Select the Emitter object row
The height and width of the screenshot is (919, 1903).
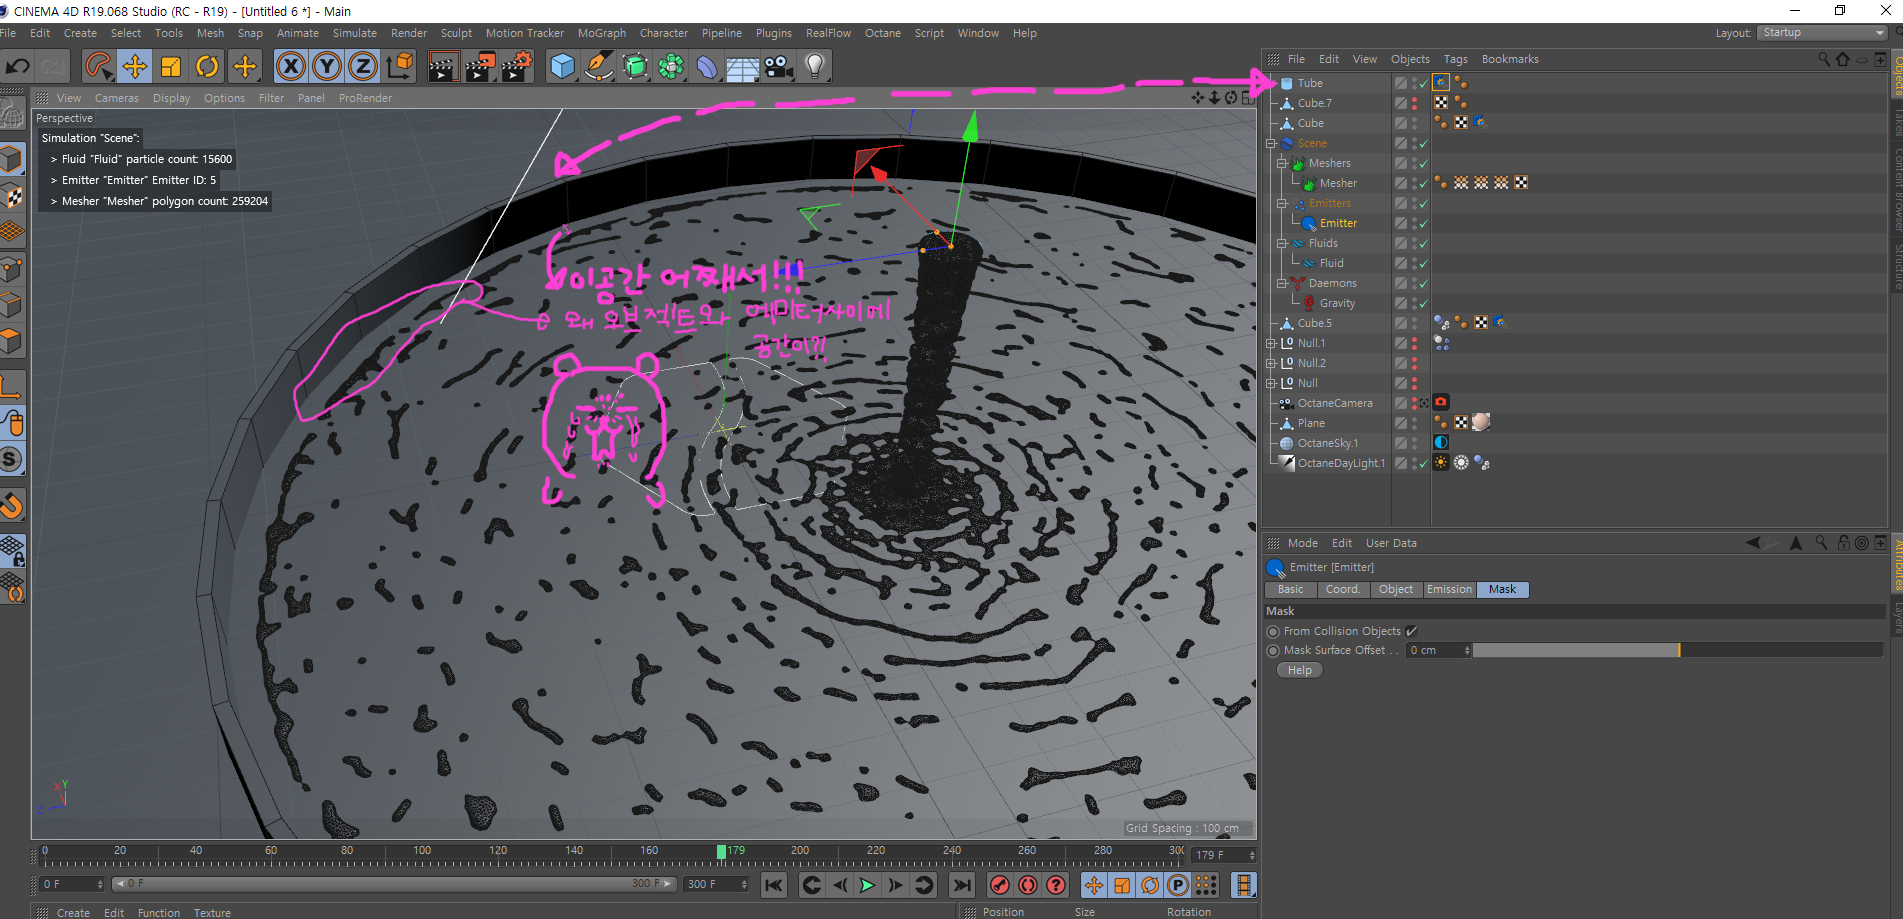pos(1338,223)
